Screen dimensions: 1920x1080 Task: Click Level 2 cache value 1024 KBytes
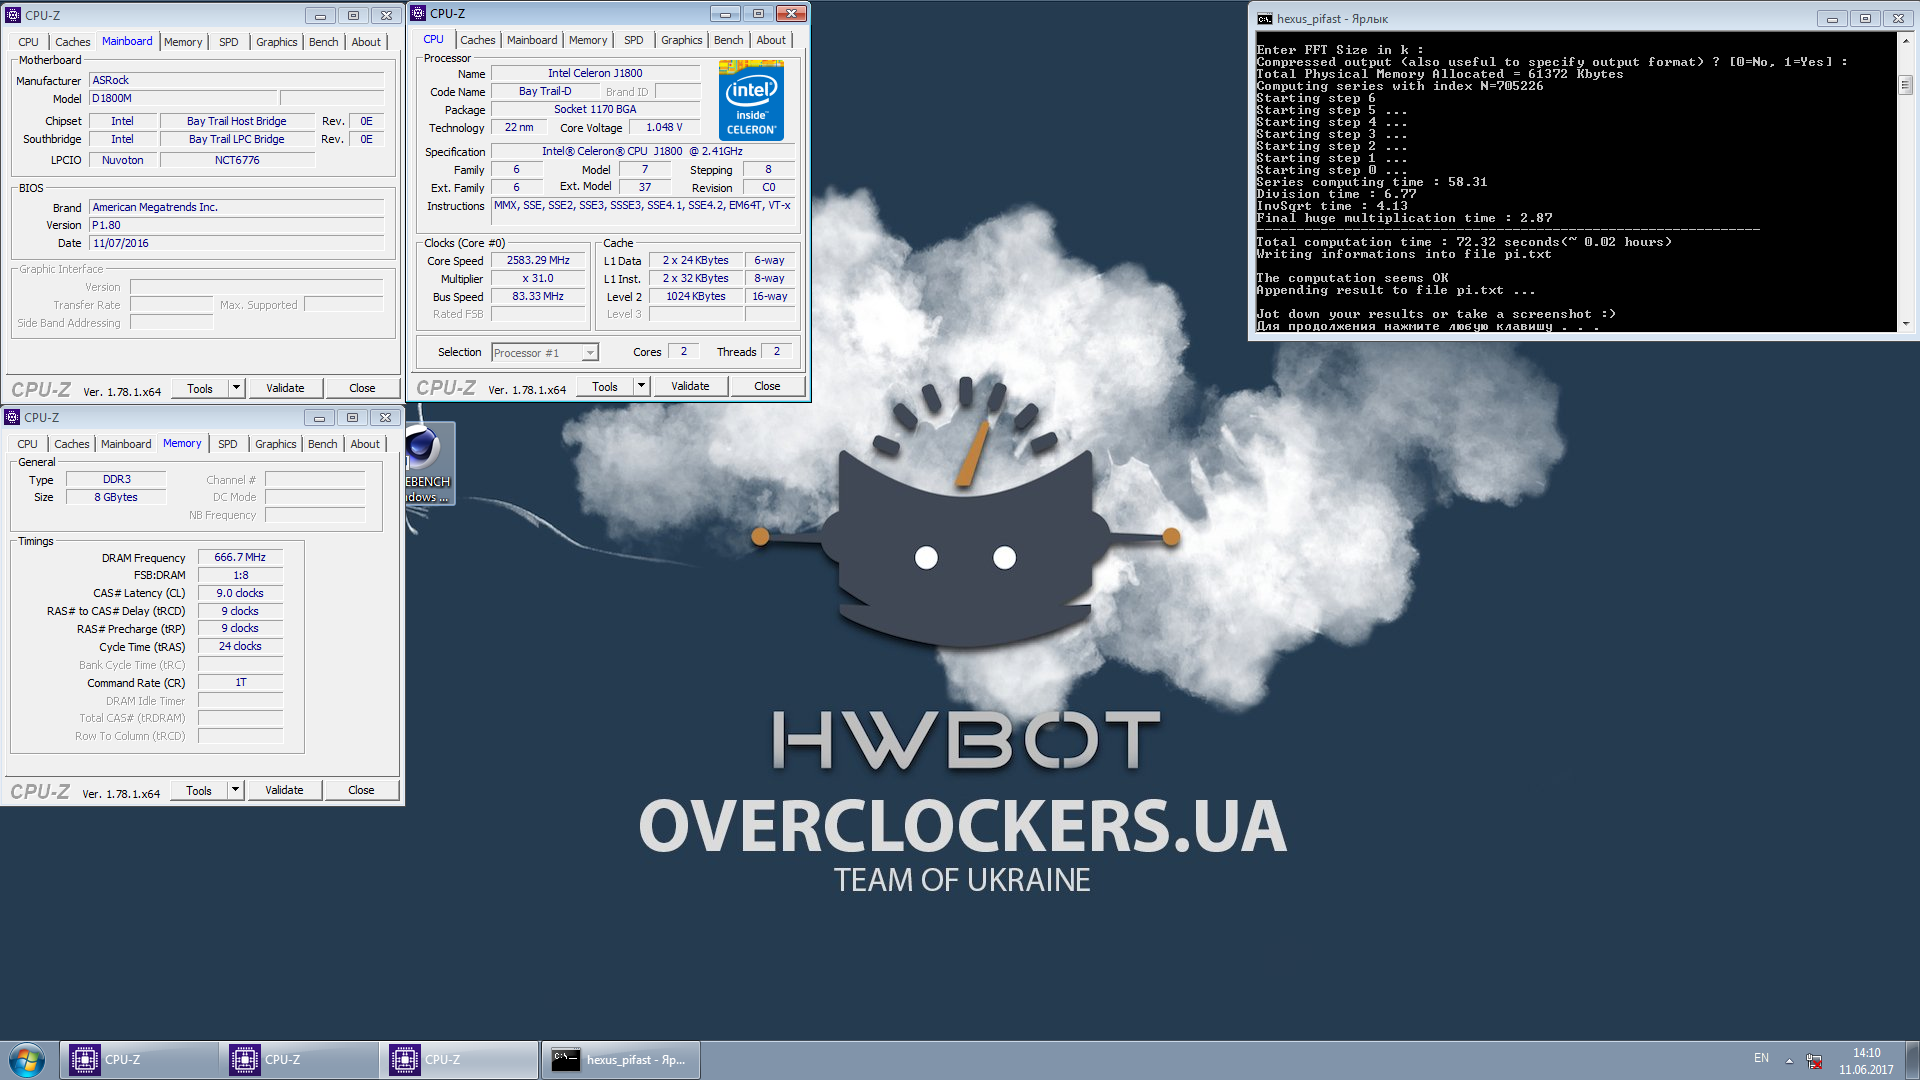click(696, 296)
